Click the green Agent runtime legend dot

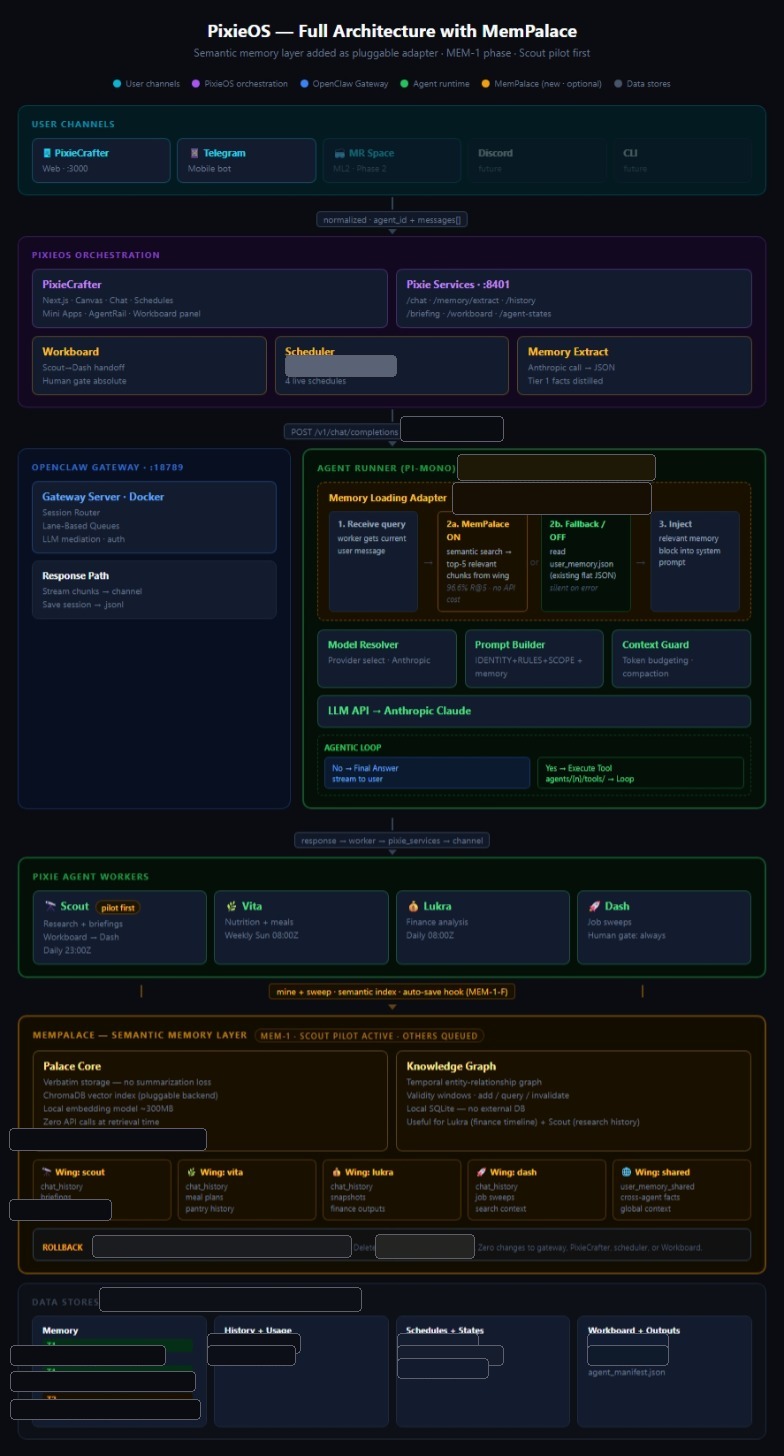tap(404, 84)
